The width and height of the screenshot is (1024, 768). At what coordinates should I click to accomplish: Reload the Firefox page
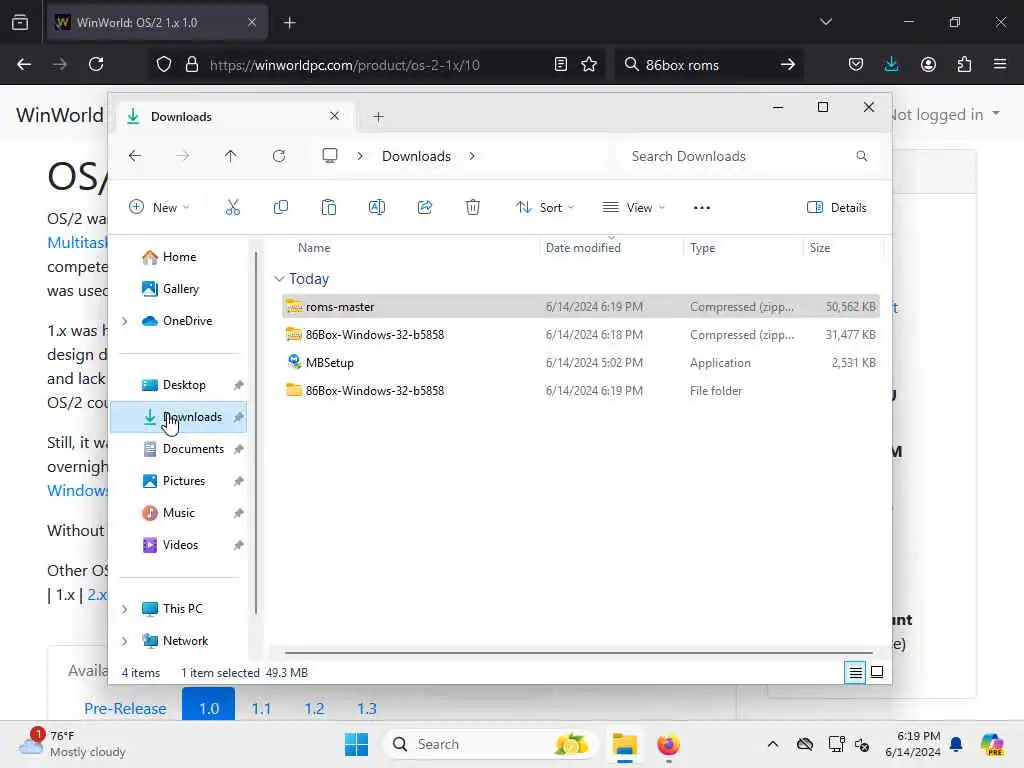pos(96,64)
